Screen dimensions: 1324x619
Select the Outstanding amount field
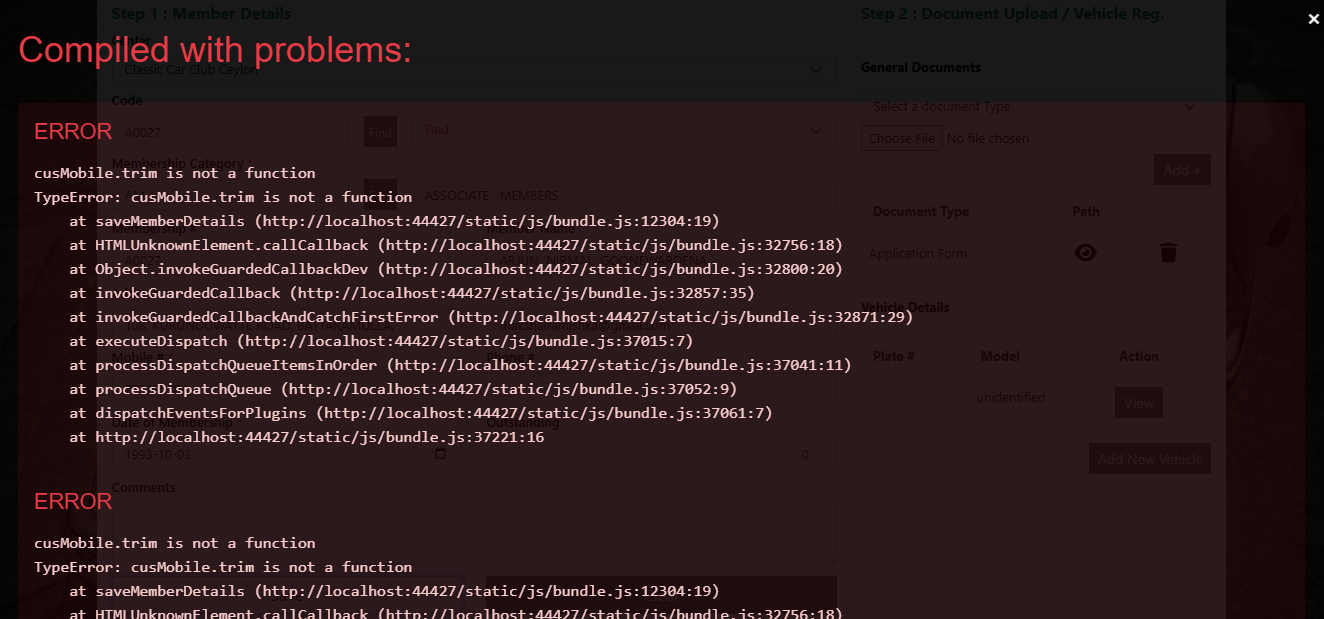[x=660, y=454]
